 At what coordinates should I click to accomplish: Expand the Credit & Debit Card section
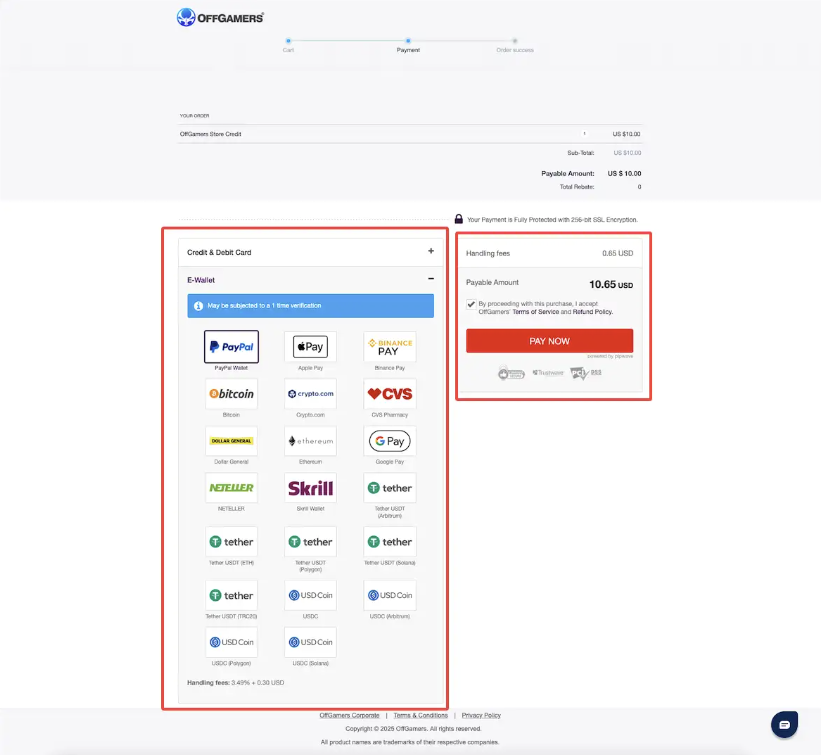point(310,252)
